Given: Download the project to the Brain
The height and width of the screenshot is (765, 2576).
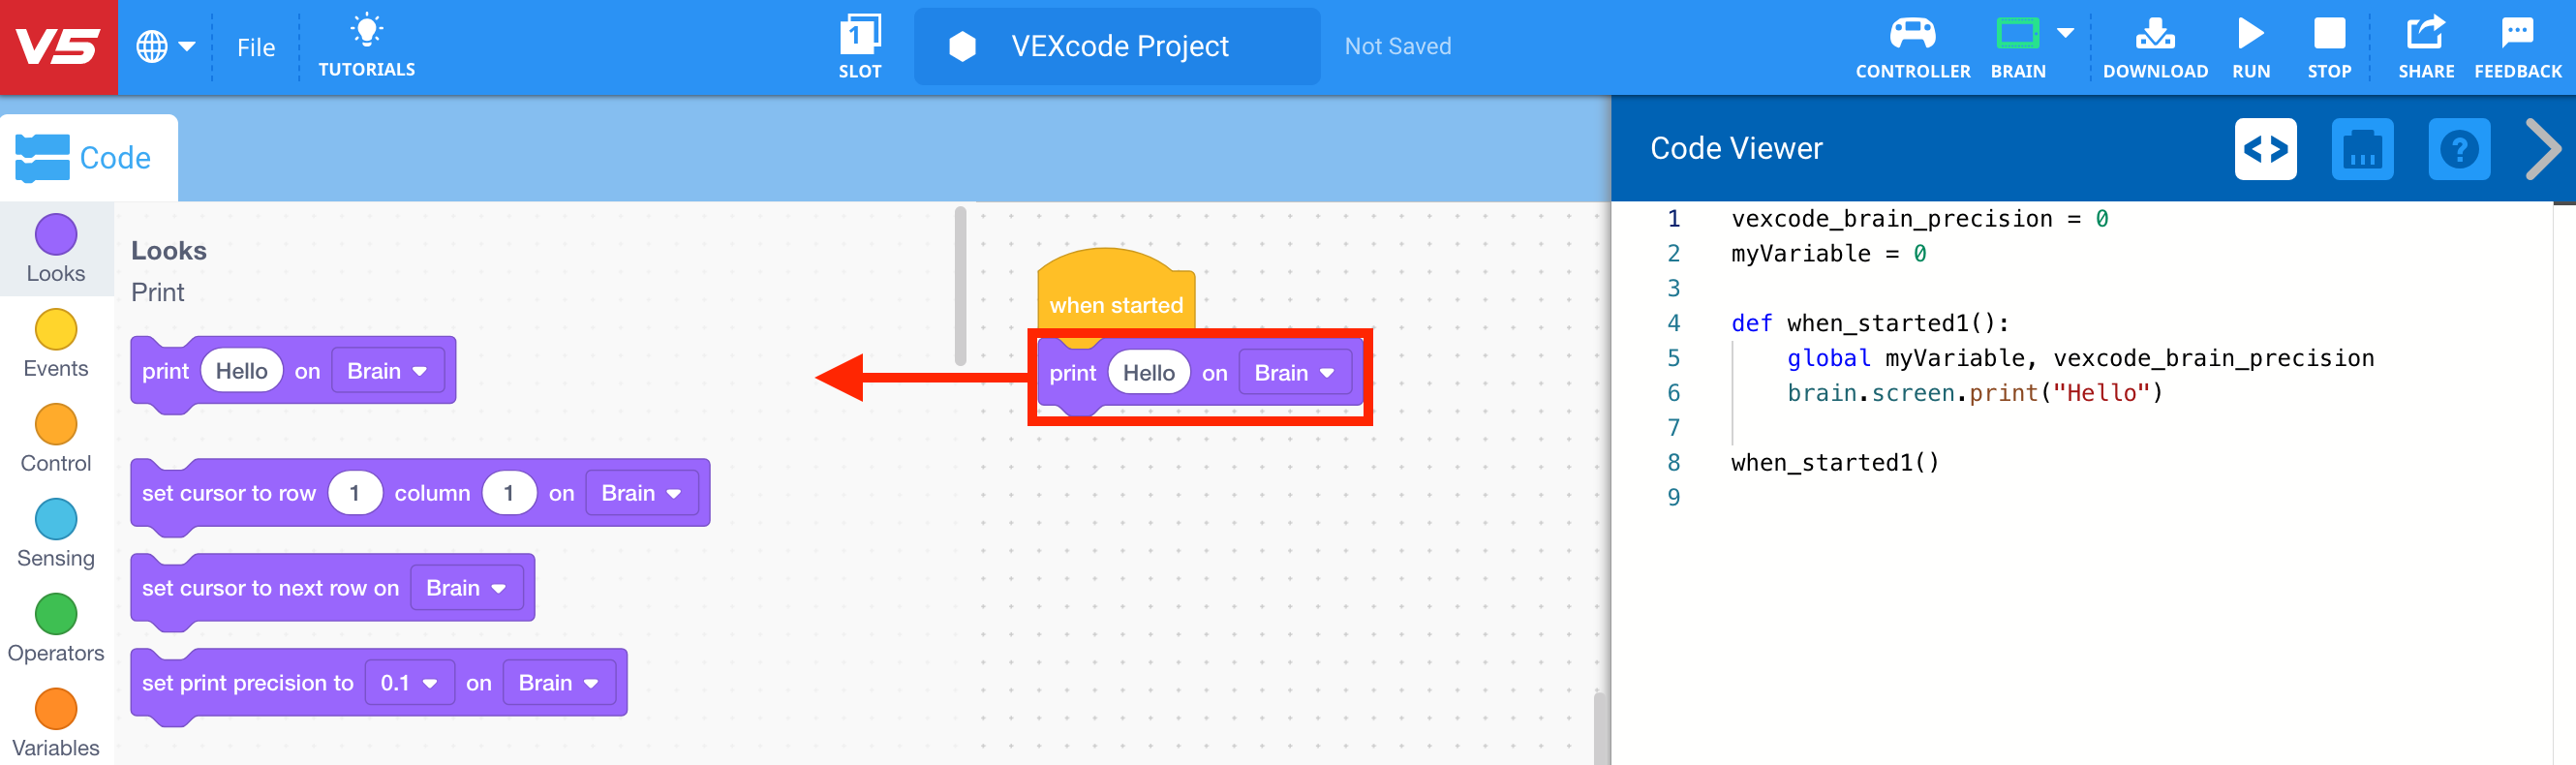Looking at the screenshot, I should [2155, 44].
